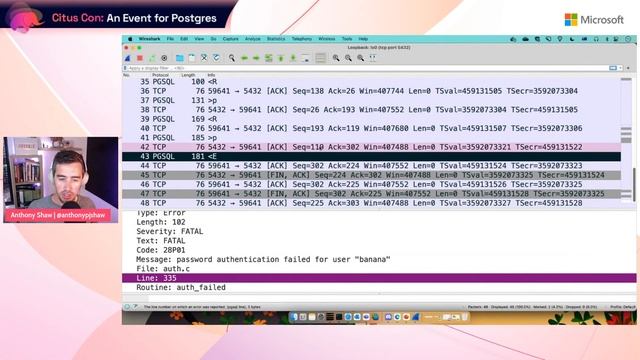
Task: Select packet 48 TCP ACK row
Action: (x=371, y=203)
